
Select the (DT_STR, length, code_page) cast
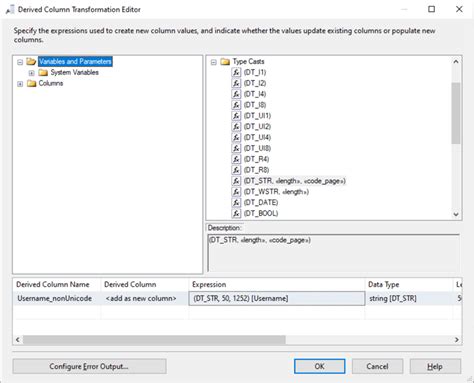click(x=295, y=181)
